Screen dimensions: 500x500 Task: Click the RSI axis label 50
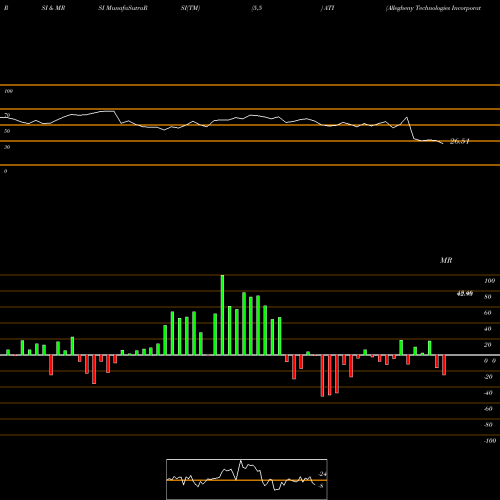point(7,131)
